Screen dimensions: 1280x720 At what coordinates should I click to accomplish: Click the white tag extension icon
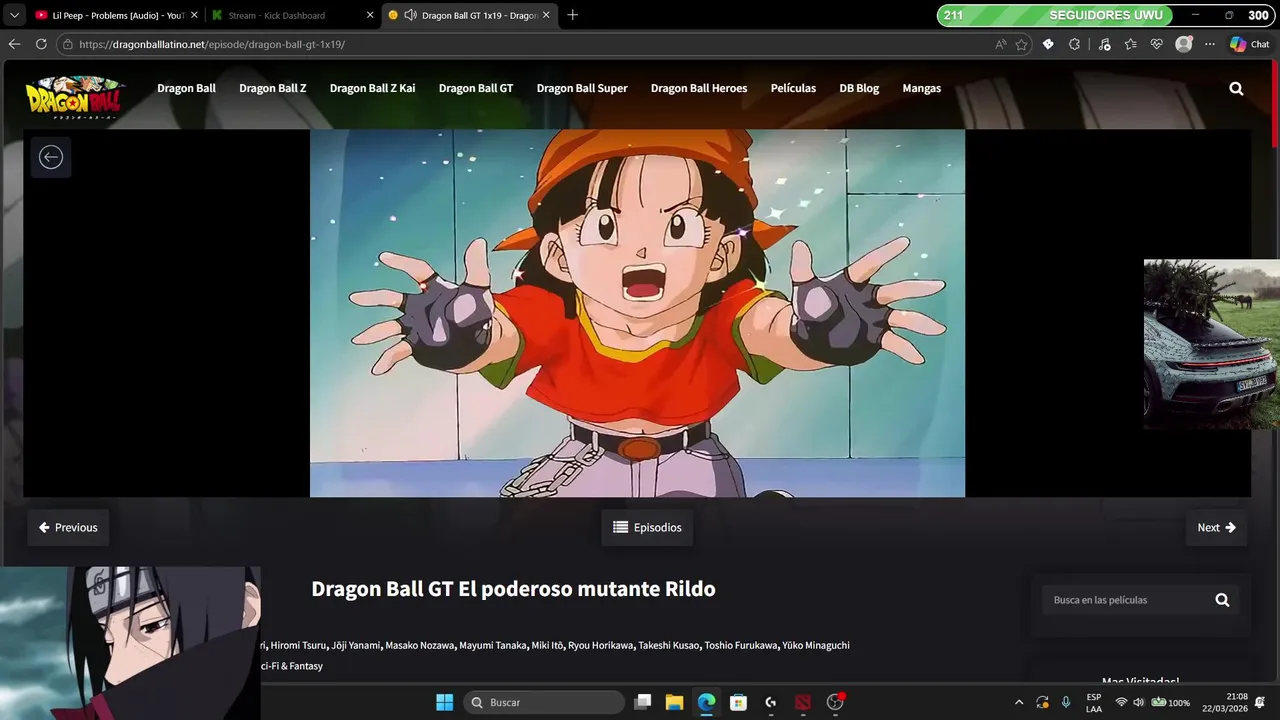tap(1048, 44)
